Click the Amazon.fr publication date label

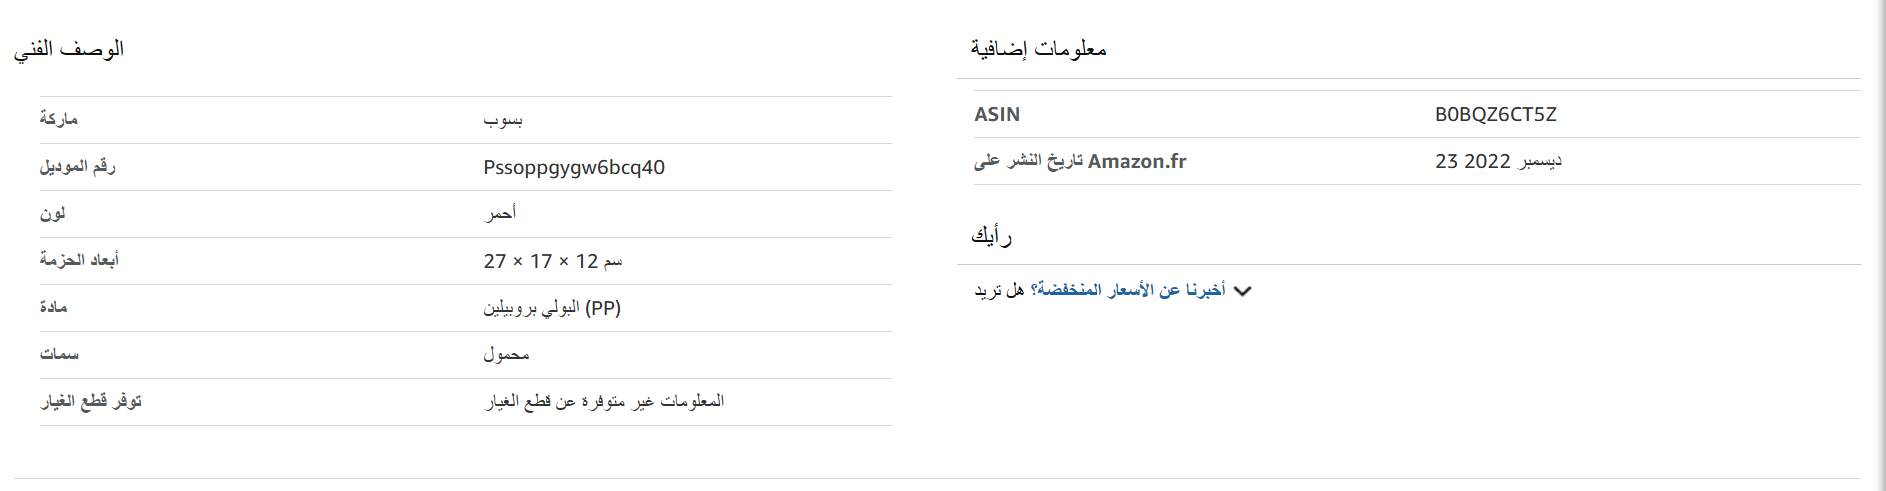coord(1080,161)
